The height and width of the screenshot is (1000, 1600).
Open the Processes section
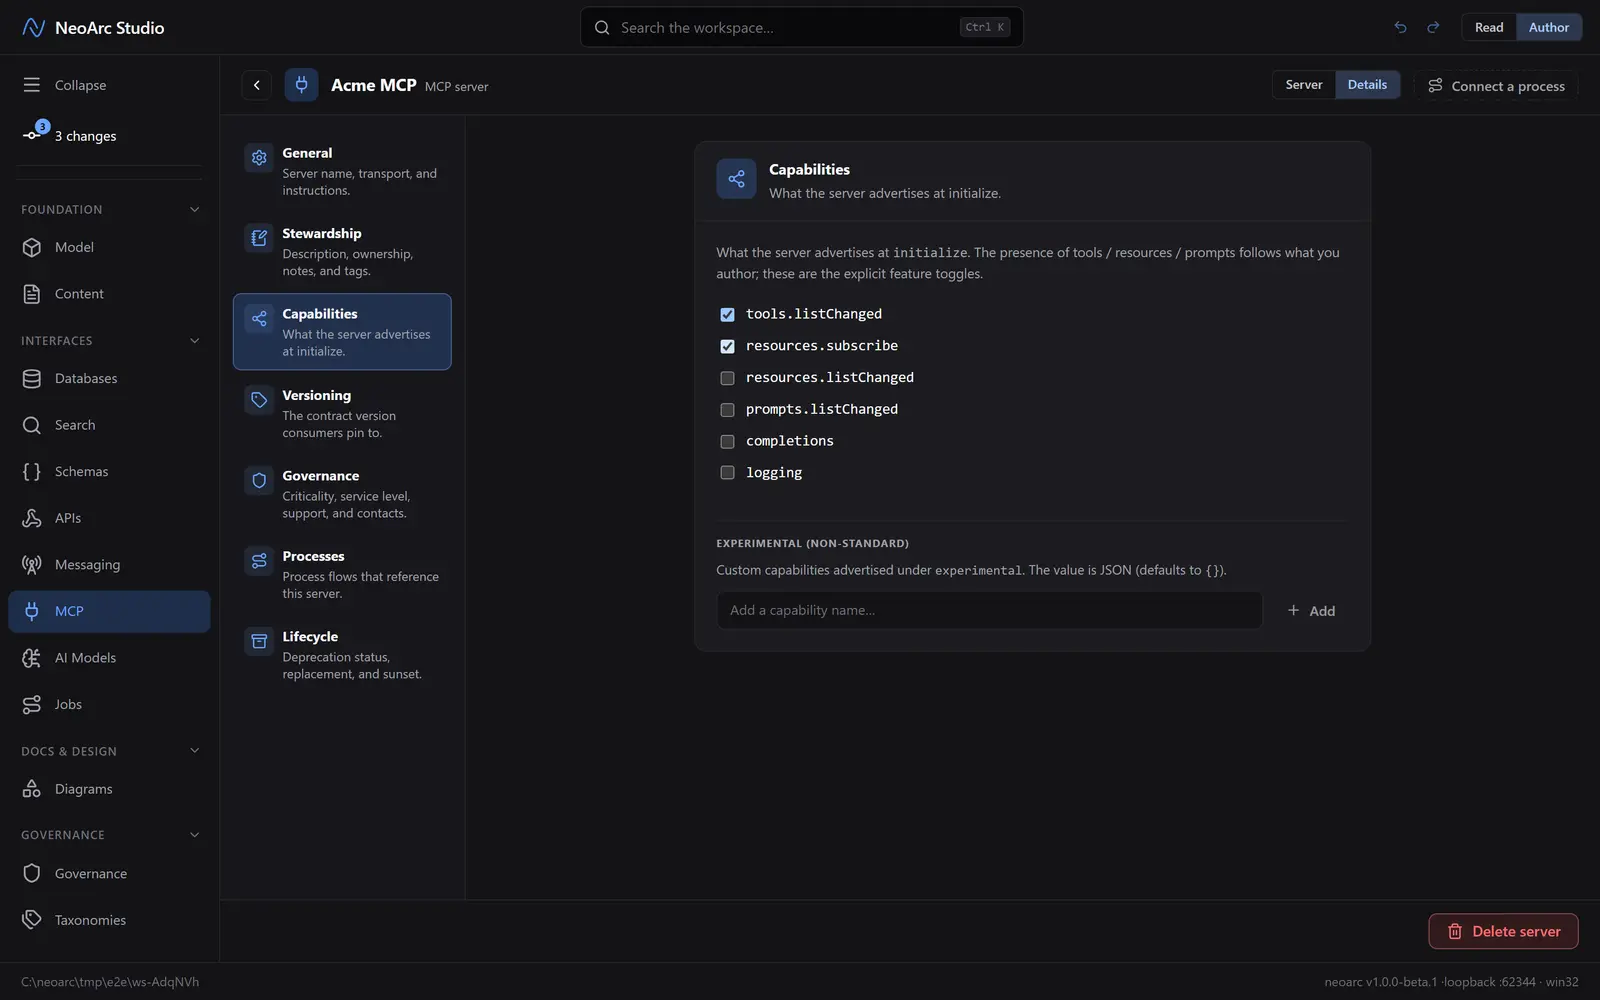(x=342, y=574)
